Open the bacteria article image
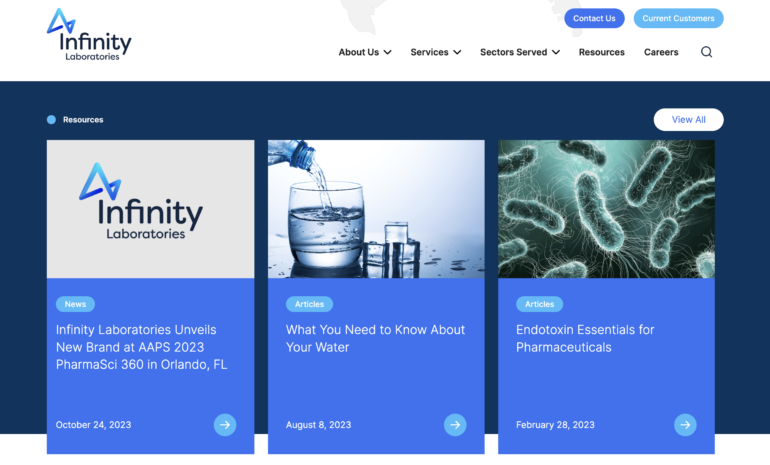770x465 pixels. coord(606,208)
